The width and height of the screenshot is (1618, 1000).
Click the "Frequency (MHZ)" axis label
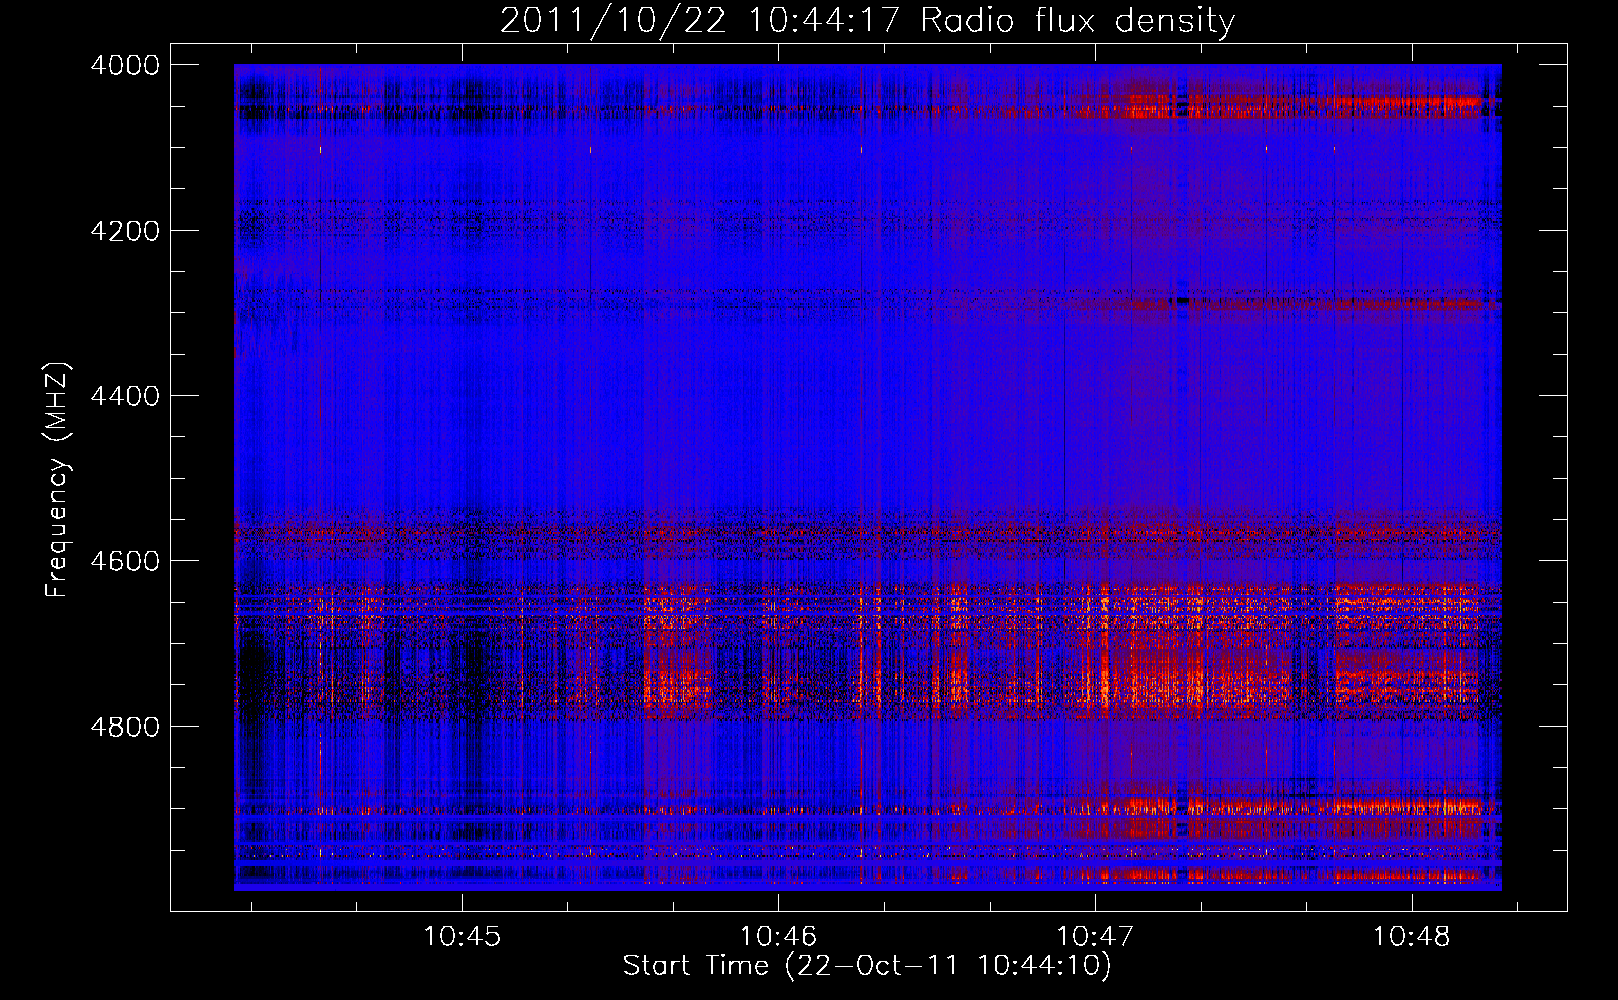[x=58, y=480]
